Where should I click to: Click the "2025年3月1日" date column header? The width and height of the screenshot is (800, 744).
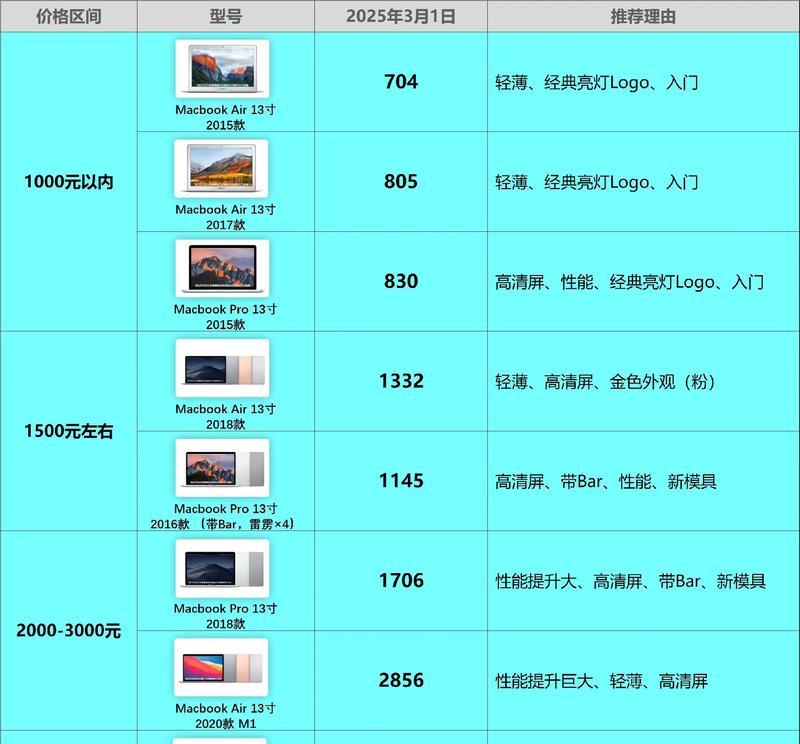(x=401, y=16)
